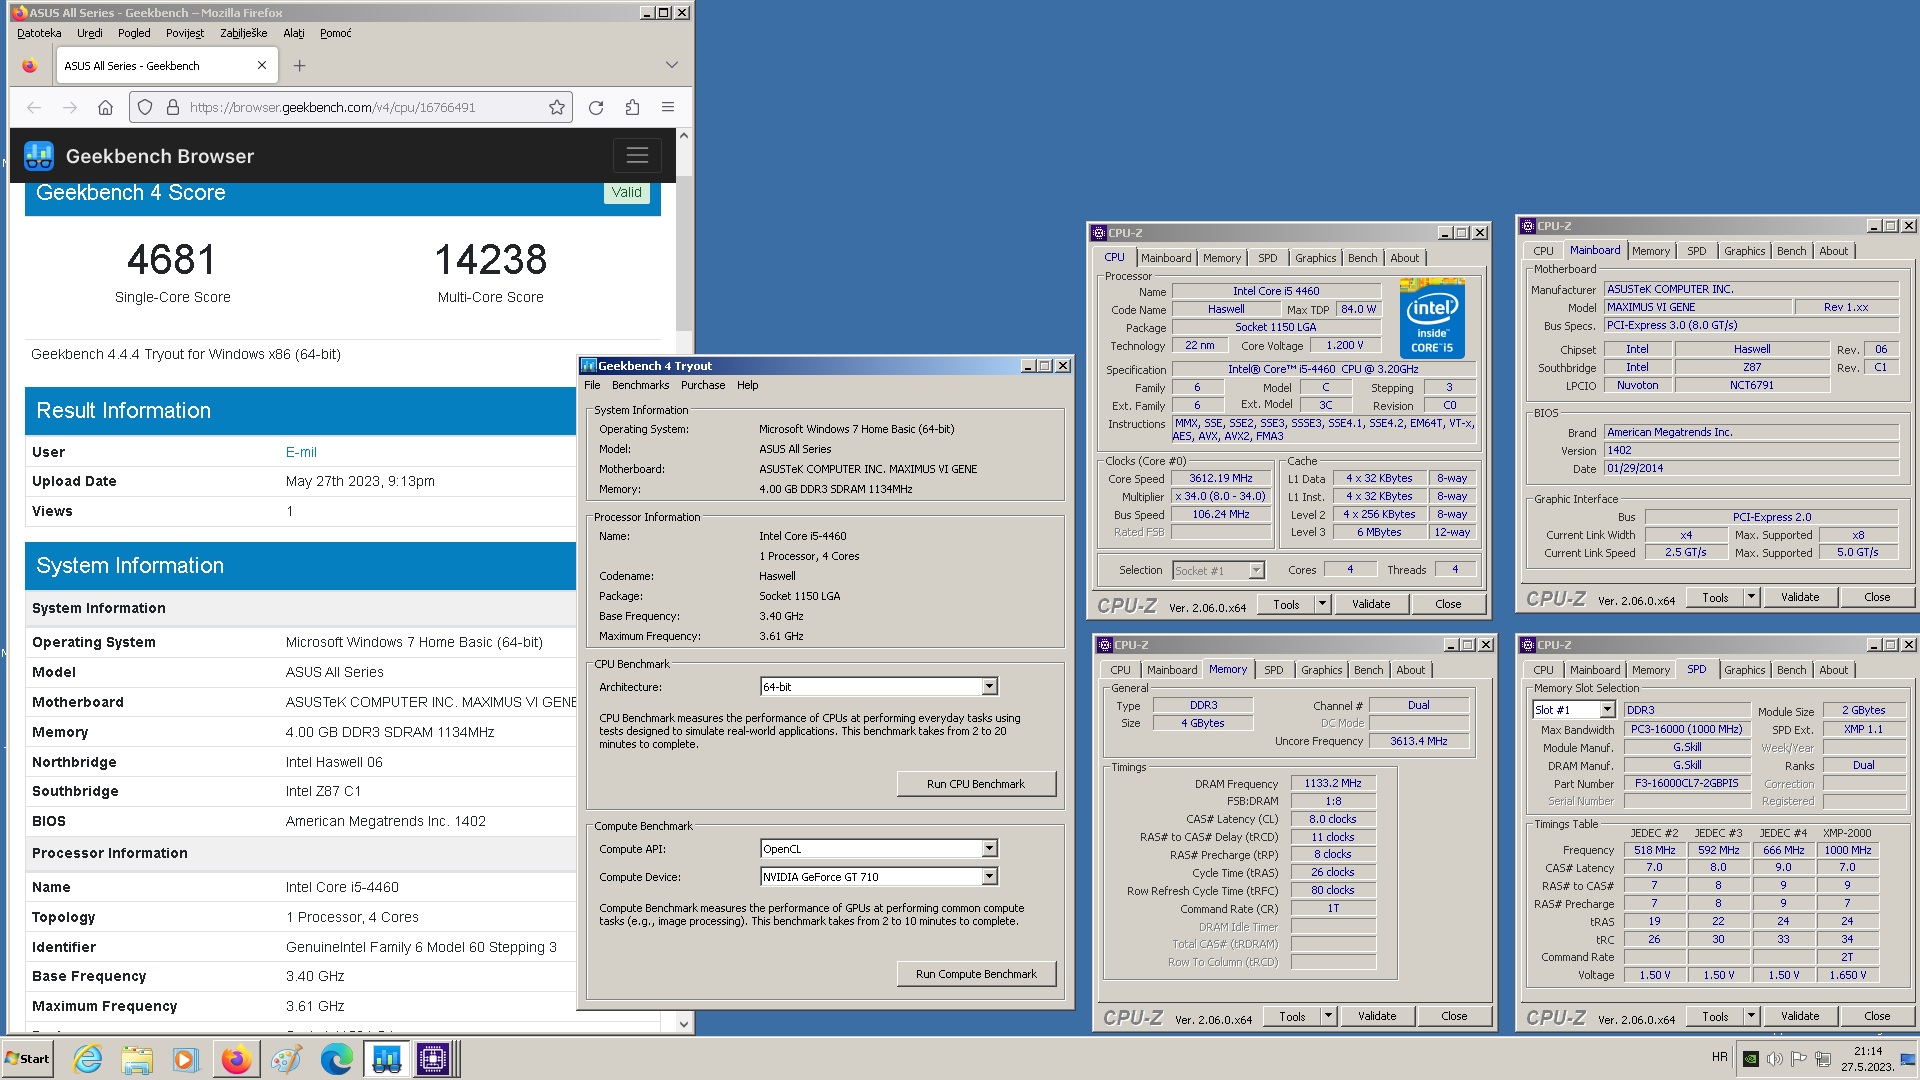This screenshot has width=1920, height=1080.
Task: Launch Internet Explorer from the taskbar
Action: tap(88, 1059)
